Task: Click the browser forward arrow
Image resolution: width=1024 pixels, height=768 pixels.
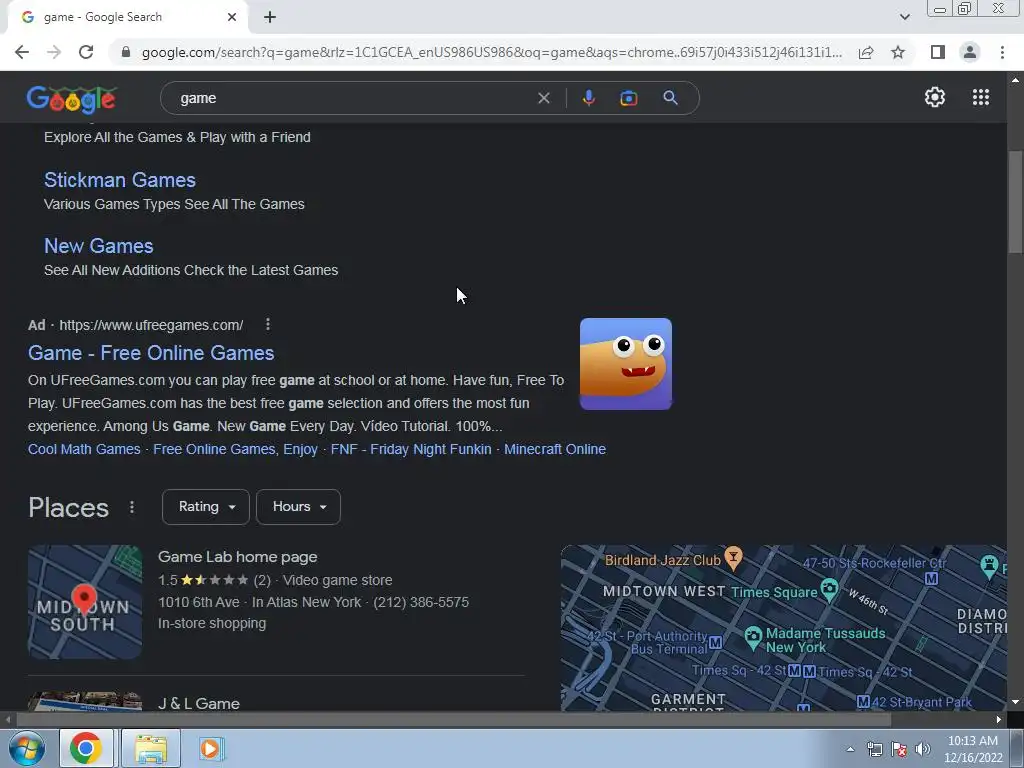Action: coord(54,52)
